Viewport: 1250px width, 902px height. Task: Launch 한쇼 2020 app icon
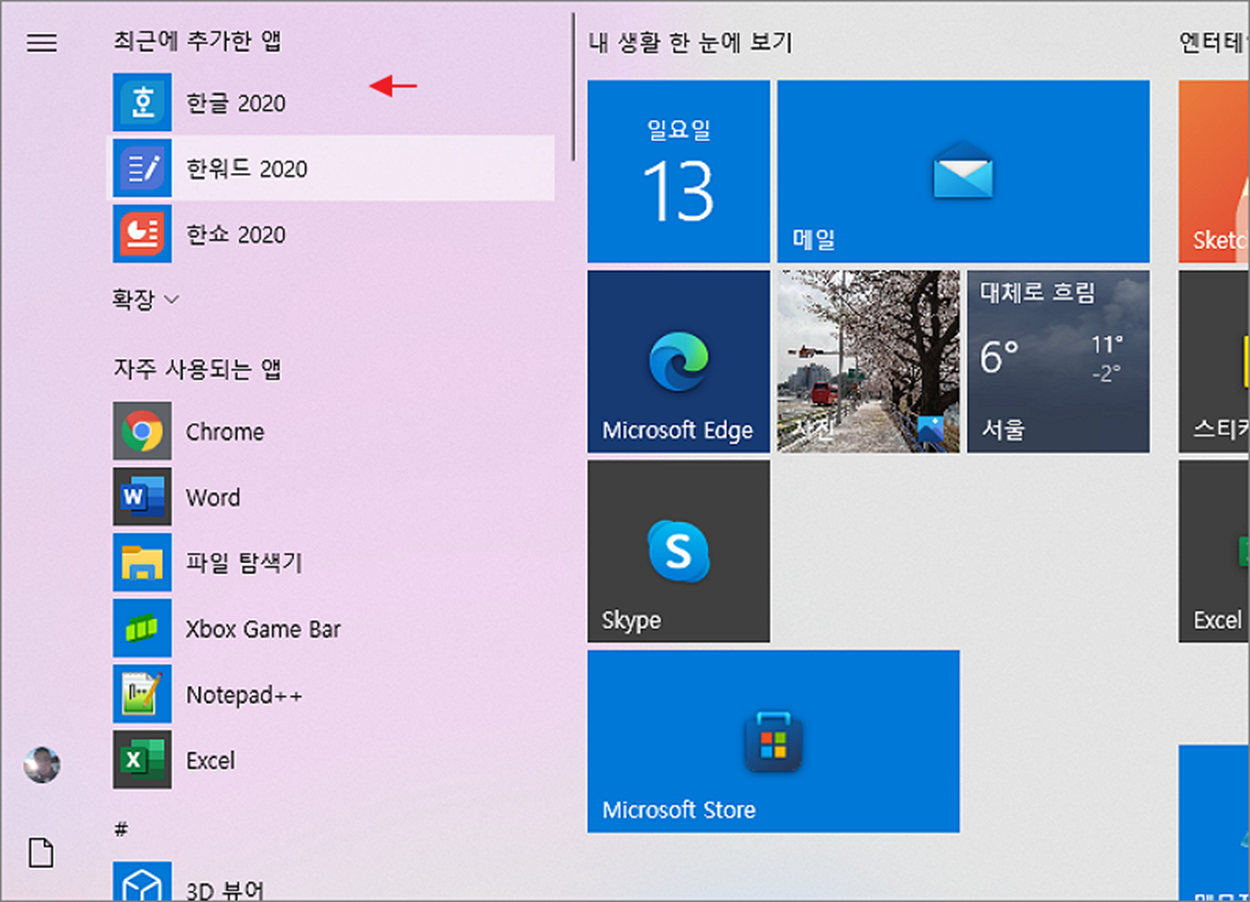coord(142,234)
